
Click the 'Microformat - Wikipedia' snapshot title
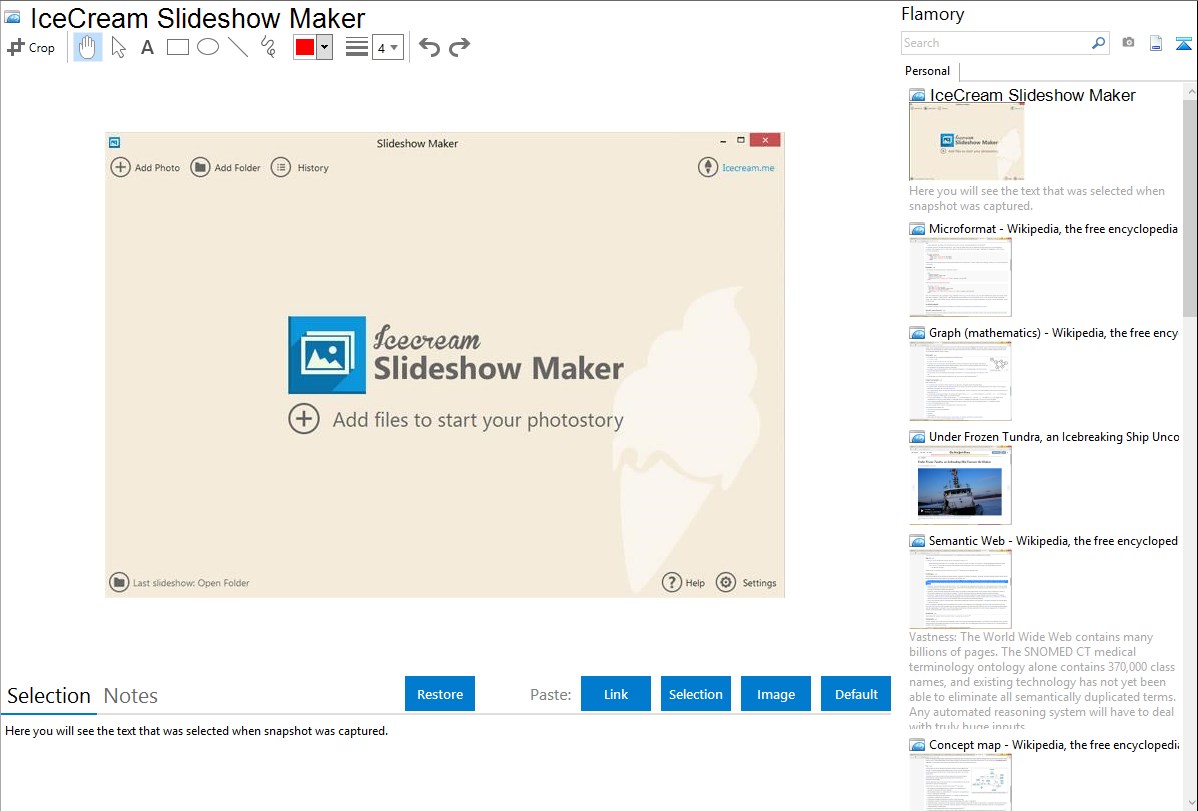[x=1054, y=229]
